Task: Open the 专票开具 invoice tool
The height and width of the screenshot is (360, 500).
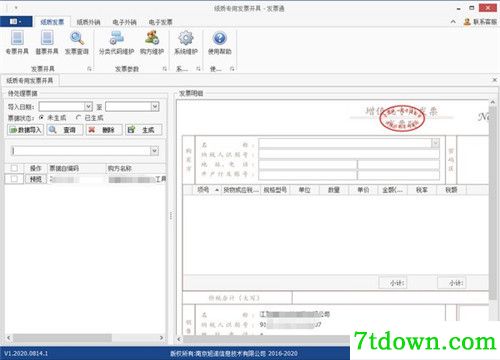Action: (17, 43)
